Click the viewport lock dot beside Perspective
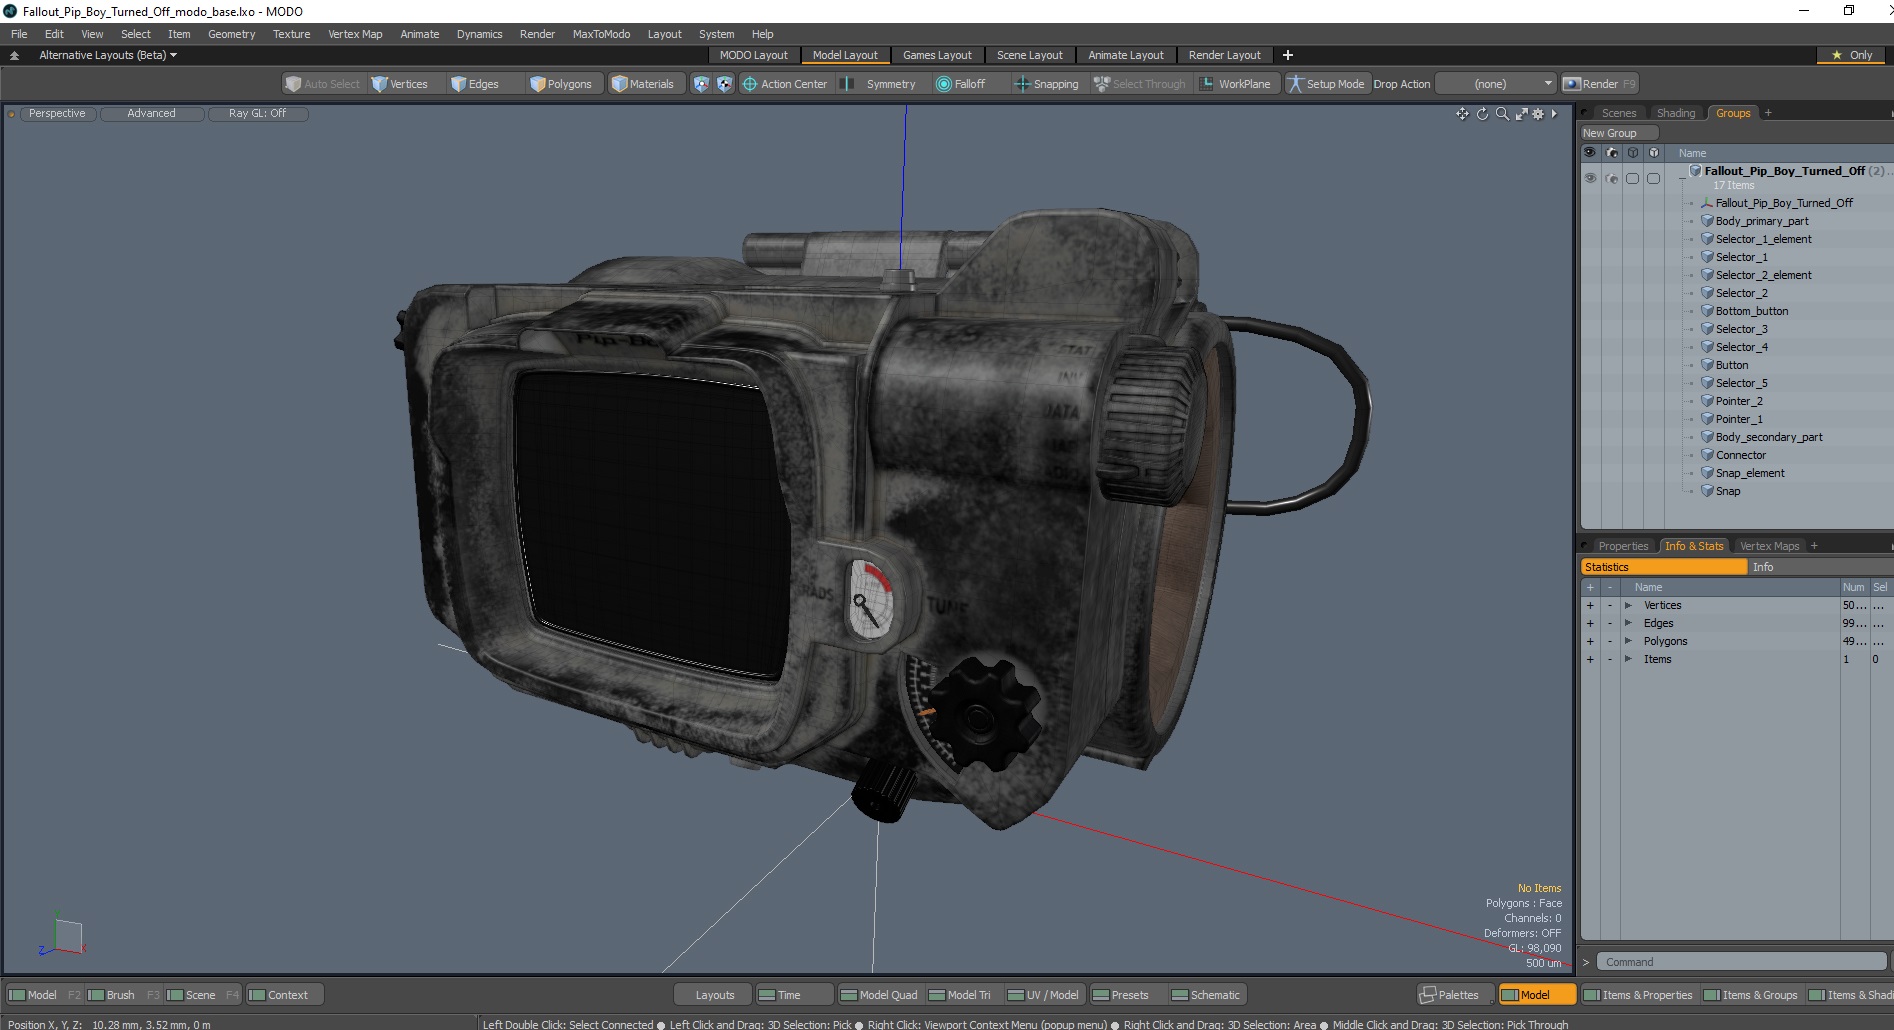Viewport: 1894px width, 1030px height. click(x=11, y=114)
